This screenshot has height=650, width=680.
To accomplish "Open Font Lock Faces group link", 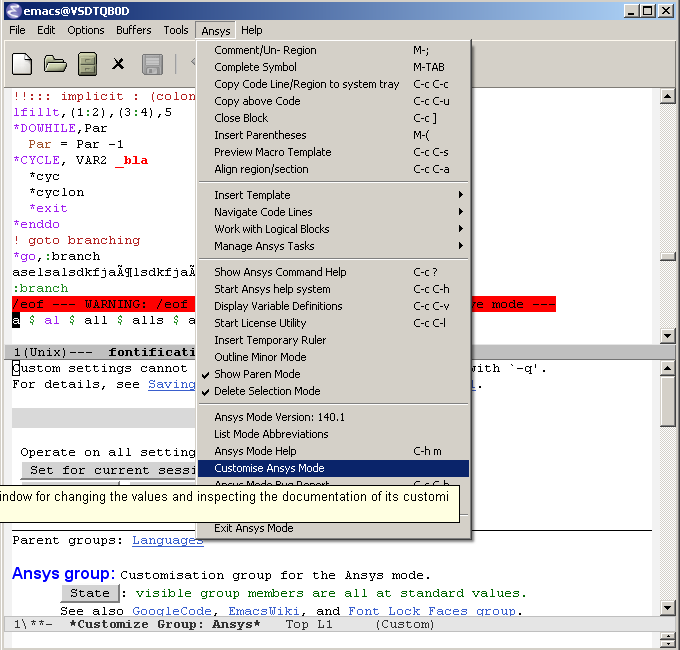I will (x=432, y=611).
